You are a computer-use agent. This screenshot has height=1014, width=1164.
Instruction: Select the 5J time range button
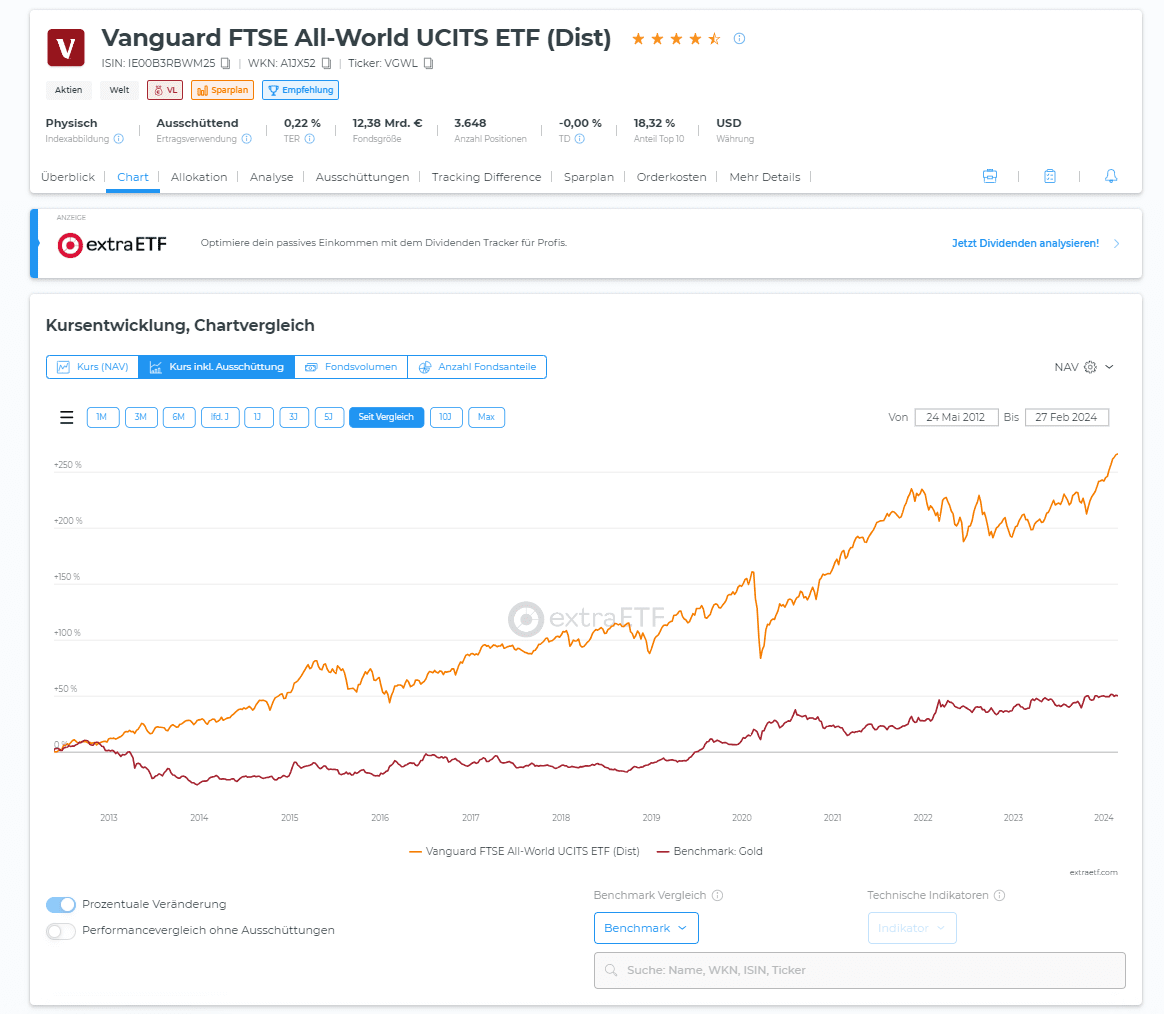click(x=329, y=417)
